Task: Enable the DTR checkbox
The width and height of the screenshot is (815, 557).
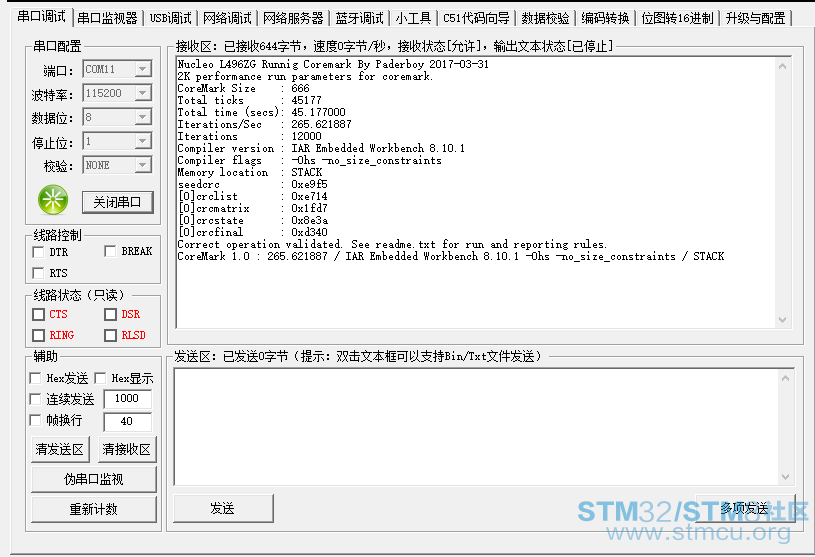Action: (x=38, y=252)
